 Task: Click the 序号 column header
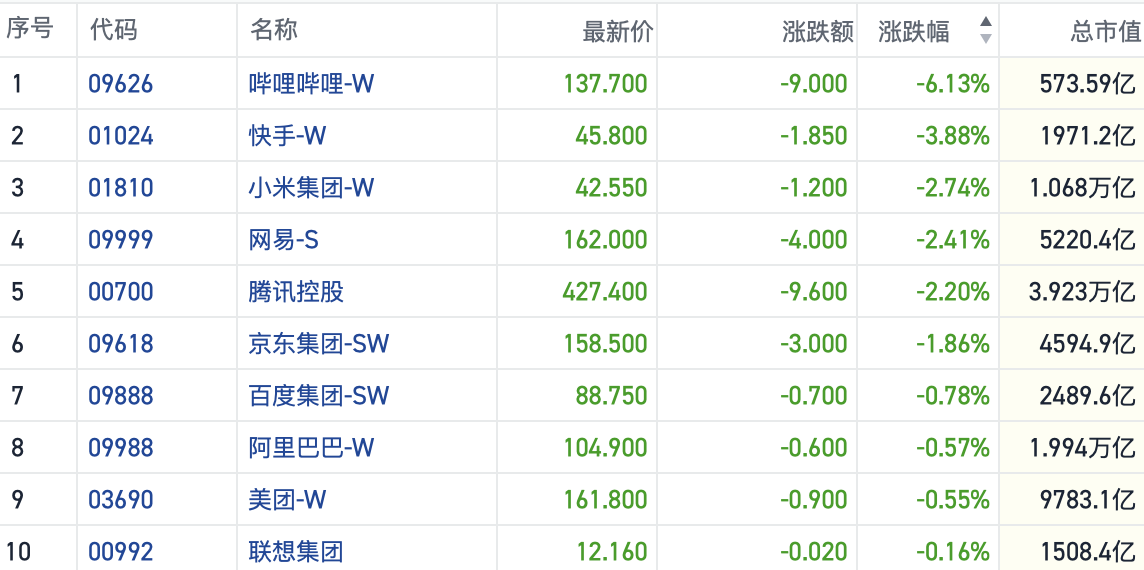tap(30, 30)
